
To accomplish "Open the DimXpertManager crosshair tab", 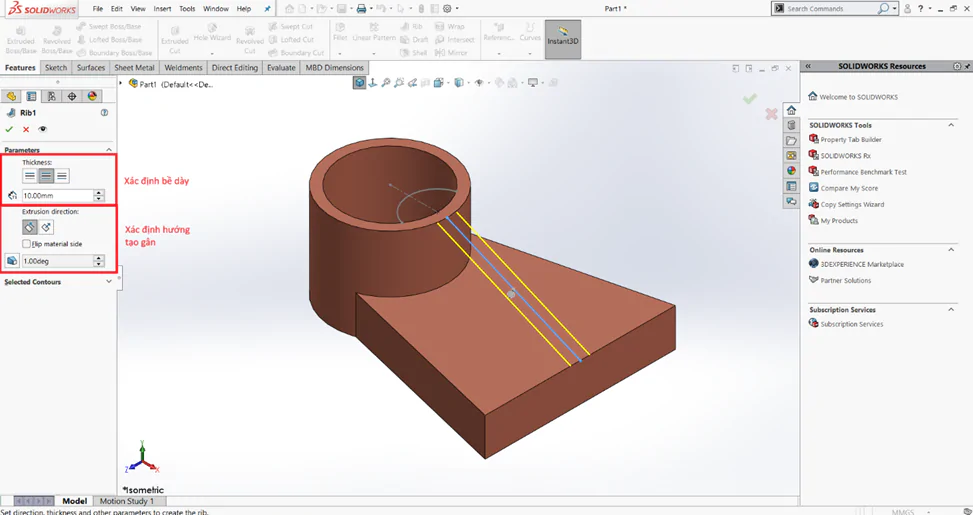I will [72, 96].
